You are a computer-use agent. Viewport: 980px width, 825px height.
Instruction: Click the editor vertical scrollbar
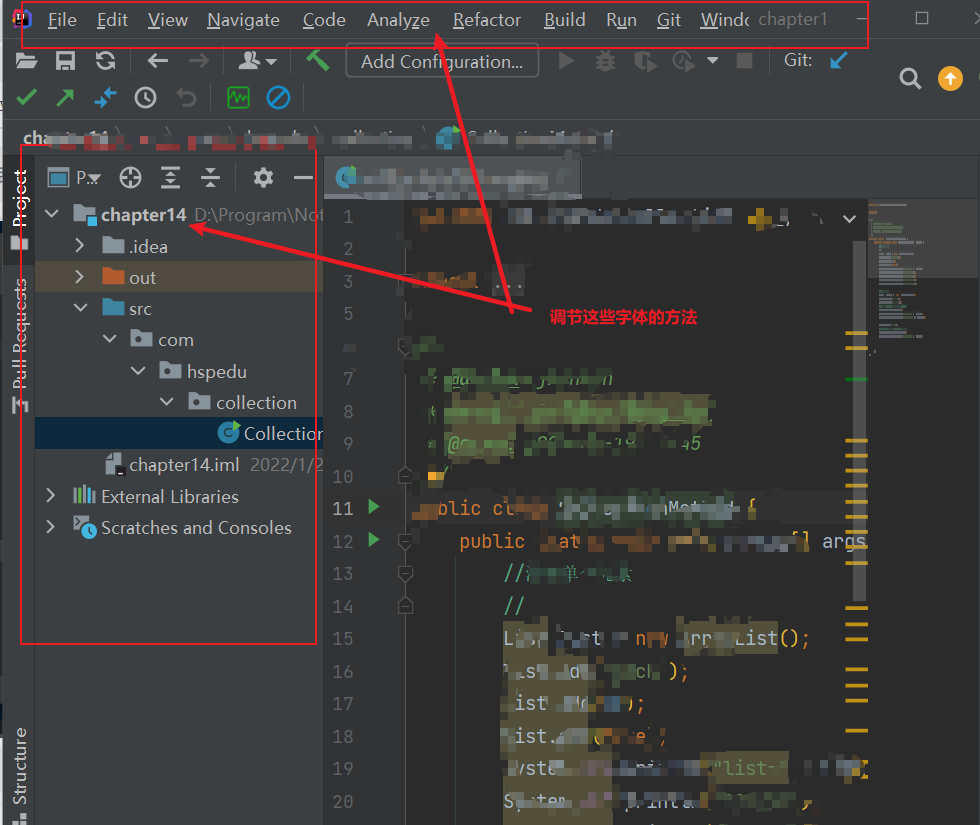(x=859, y=420)
